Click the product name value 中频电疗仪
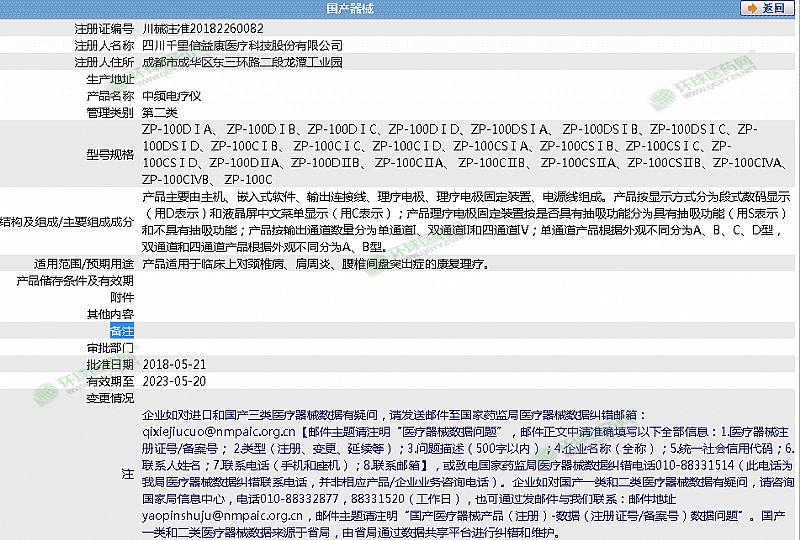 coord(173,96)
